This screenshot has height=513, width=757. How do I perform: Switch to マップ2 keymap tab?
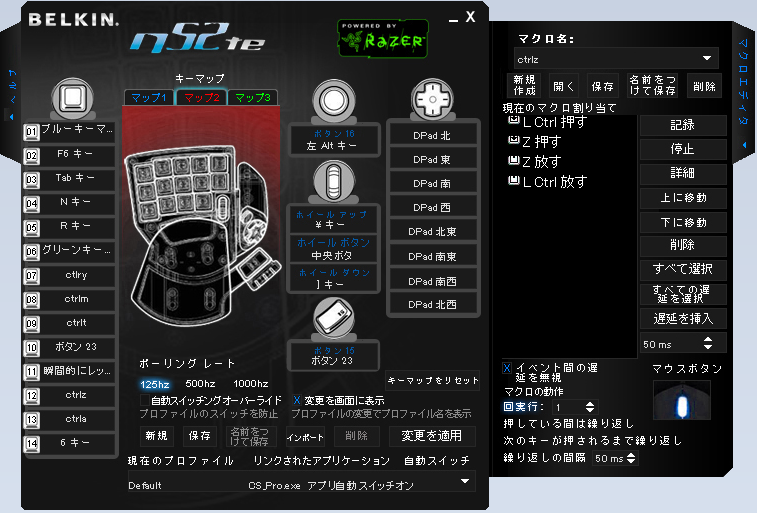202,97
